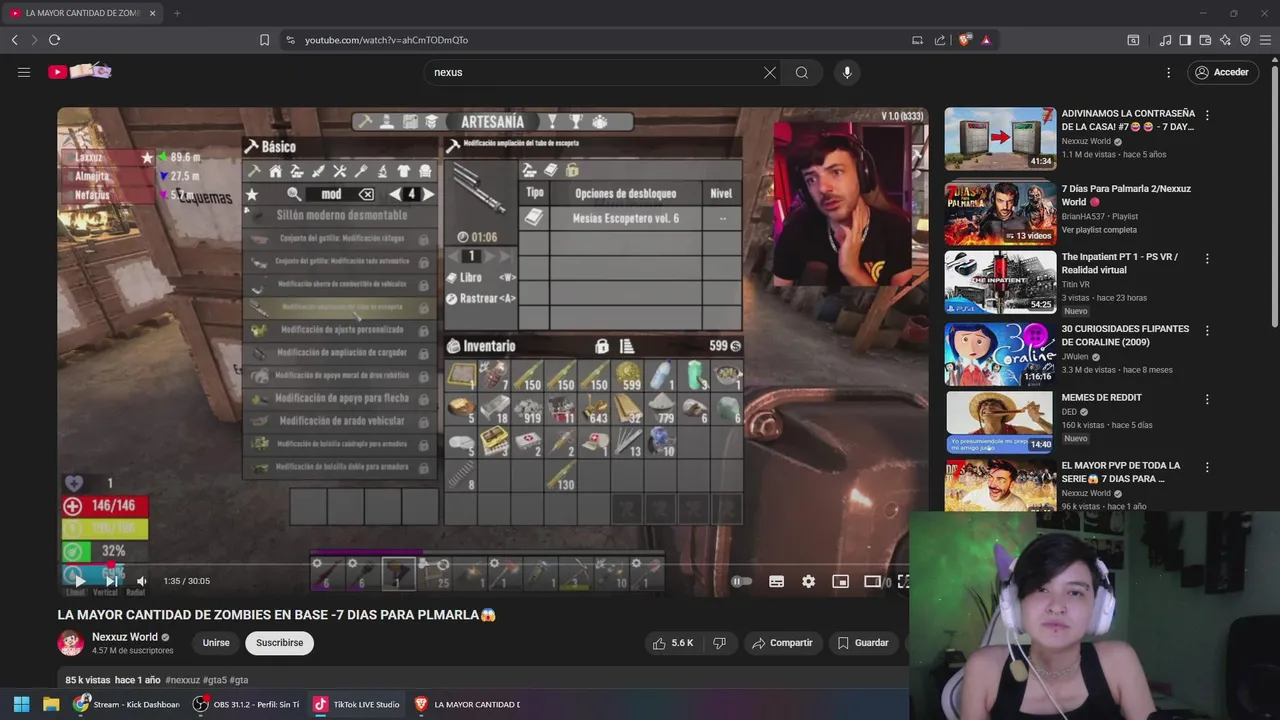Open Leo AI assistant icon
The width and height of the screenshot is (1280, 720).
(x=1225, y=40)
